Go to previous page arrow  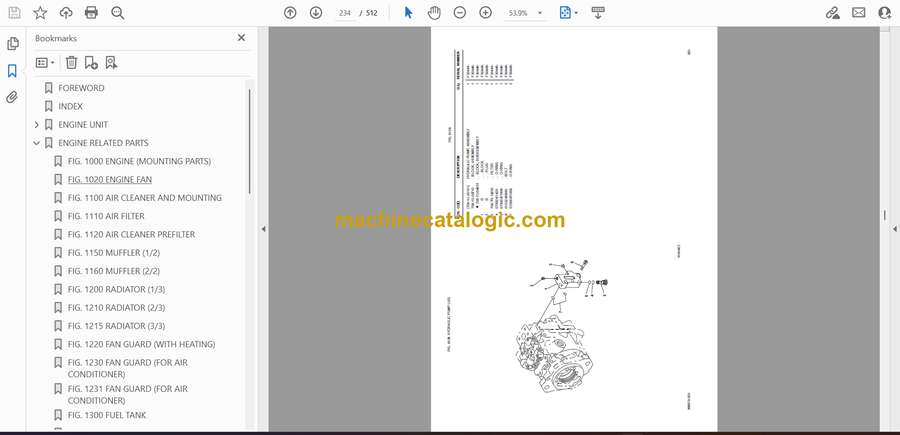pyautogui.click(x=290, y=13)
